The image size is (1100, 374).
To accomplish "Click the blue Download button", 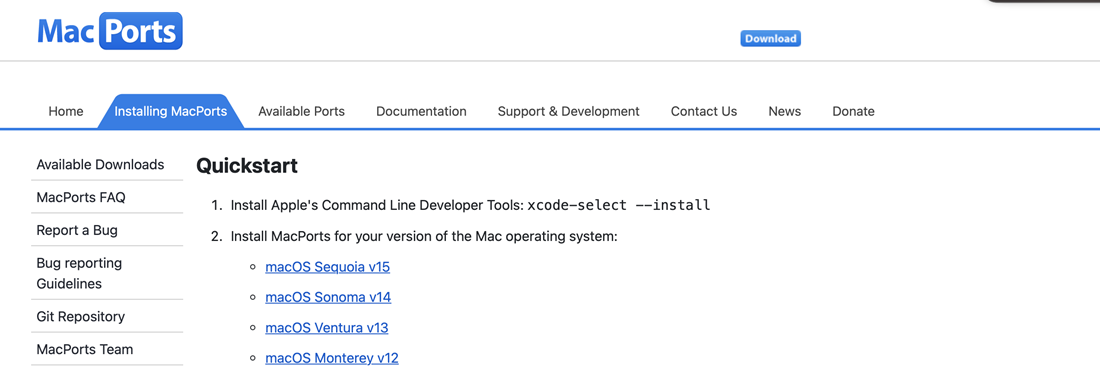I will (770, 39).
